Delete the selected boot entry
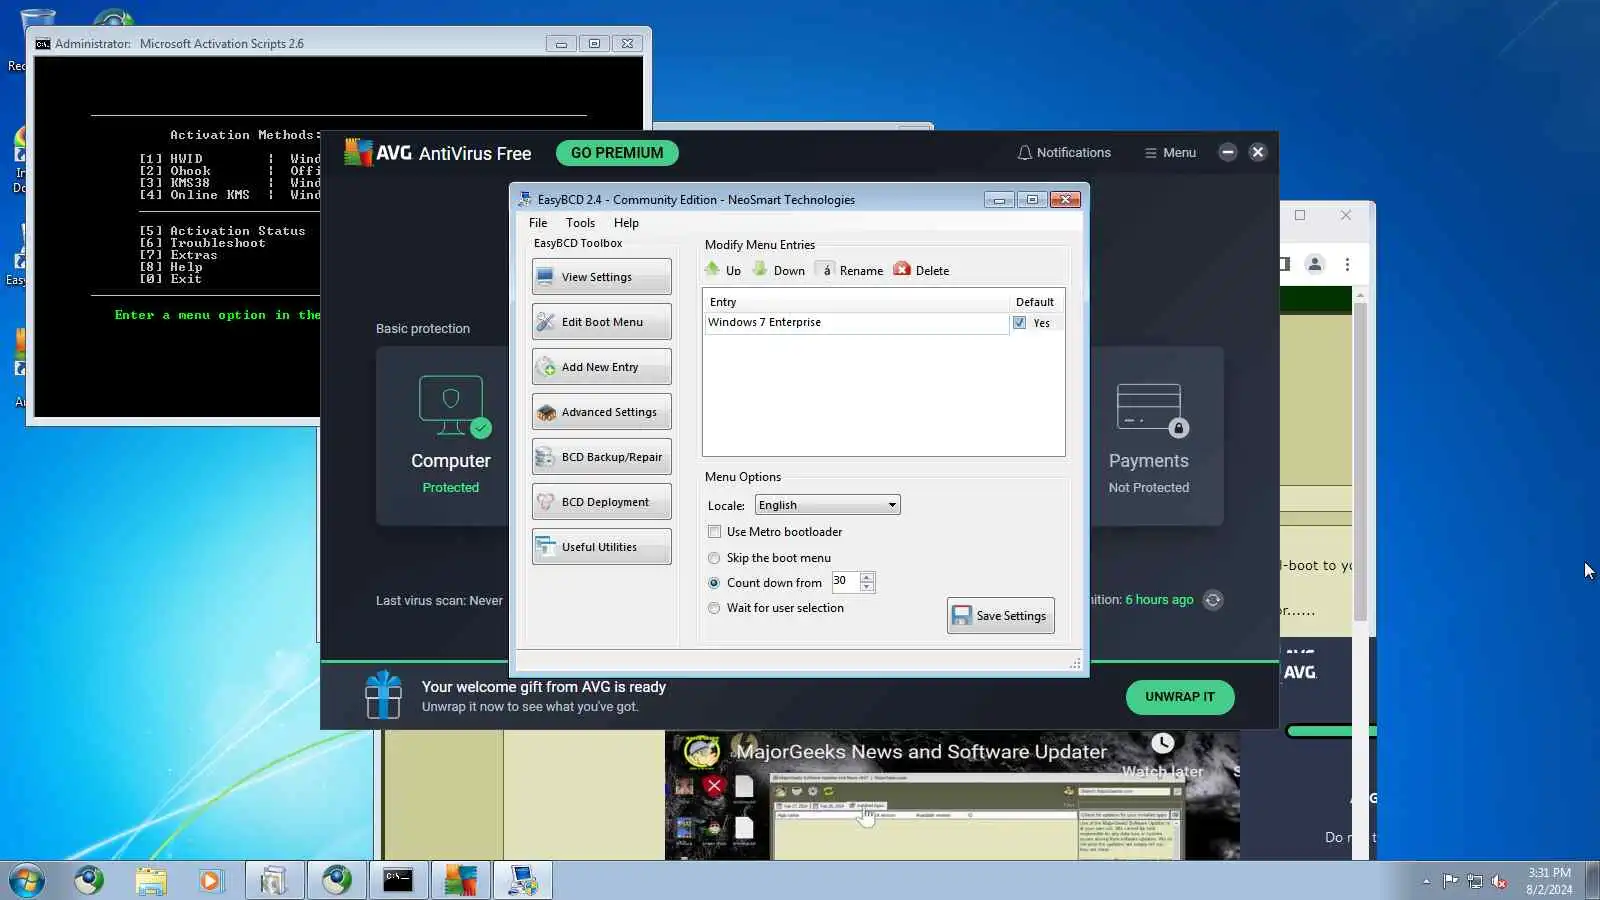This screenshot has height=900, width=1600. click(922, 270)
